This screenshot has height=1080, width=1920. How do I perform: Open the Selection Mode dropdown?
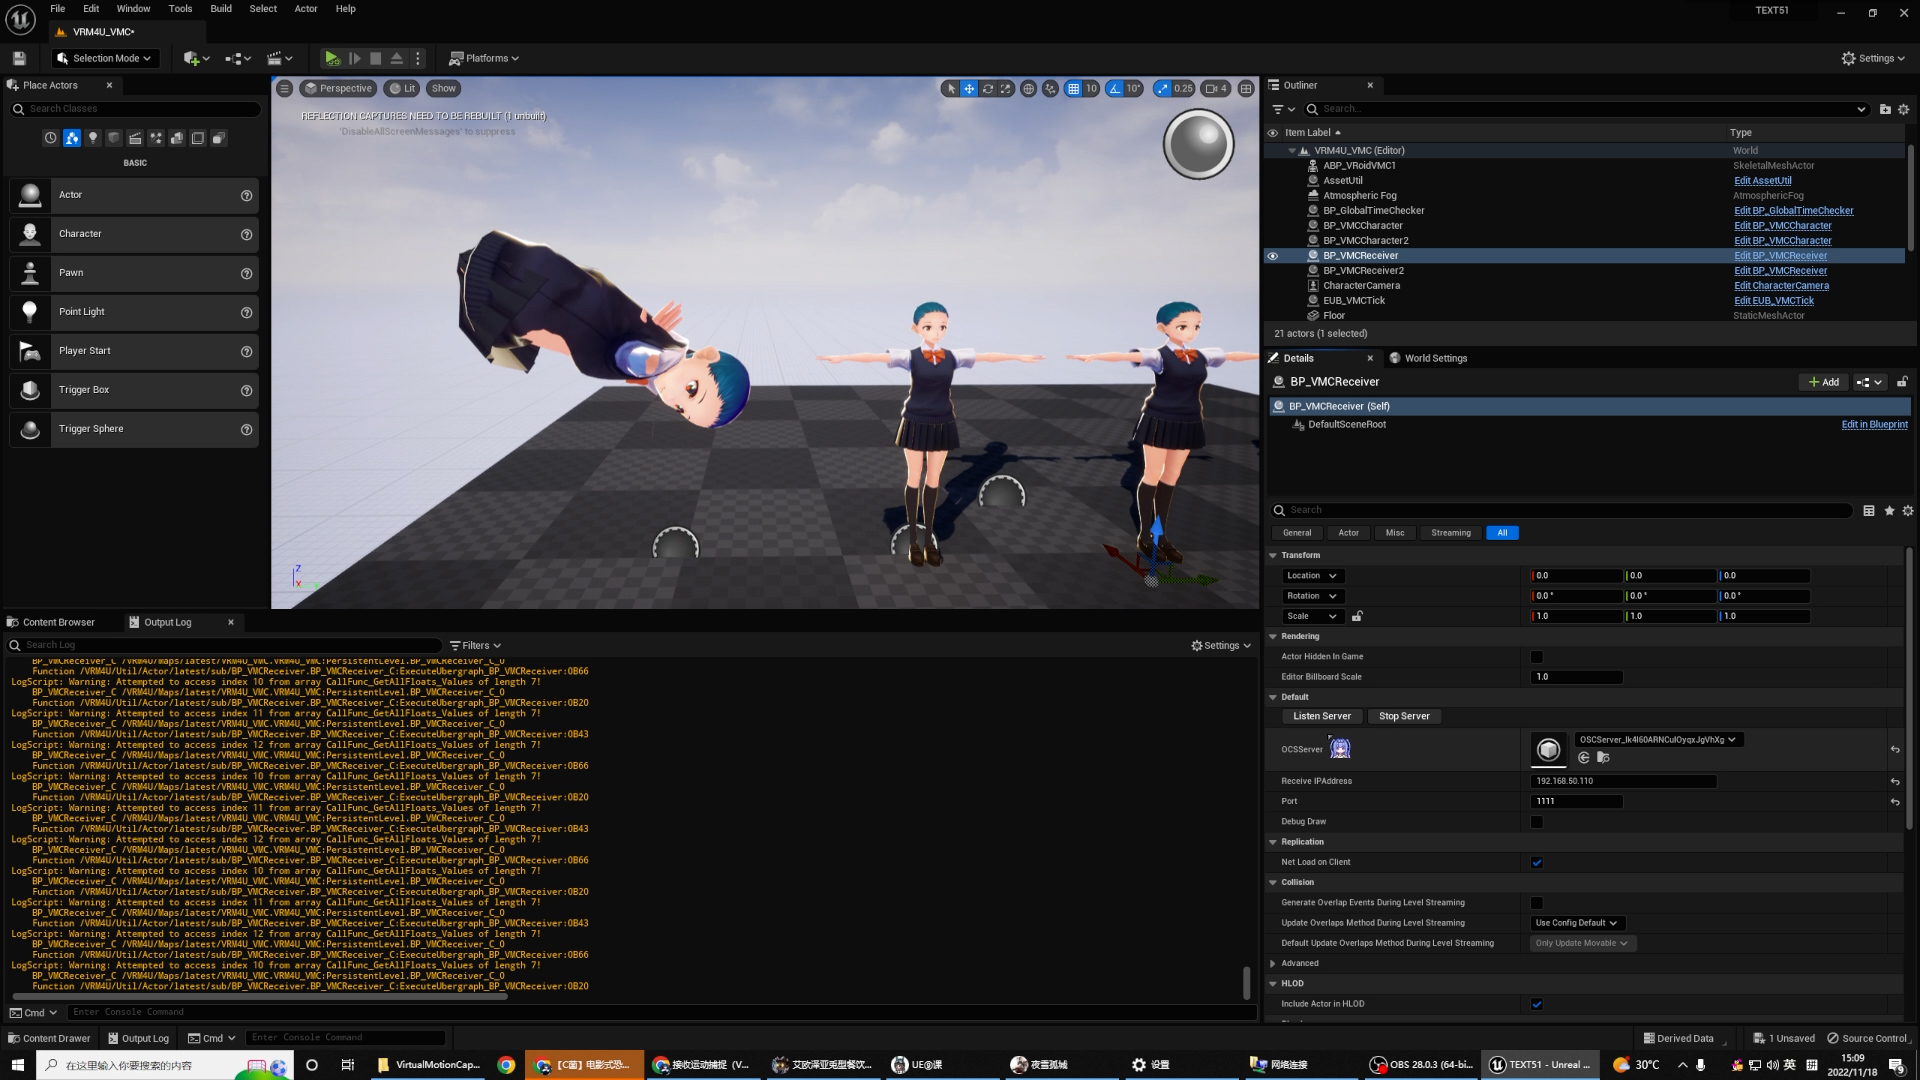105,58
